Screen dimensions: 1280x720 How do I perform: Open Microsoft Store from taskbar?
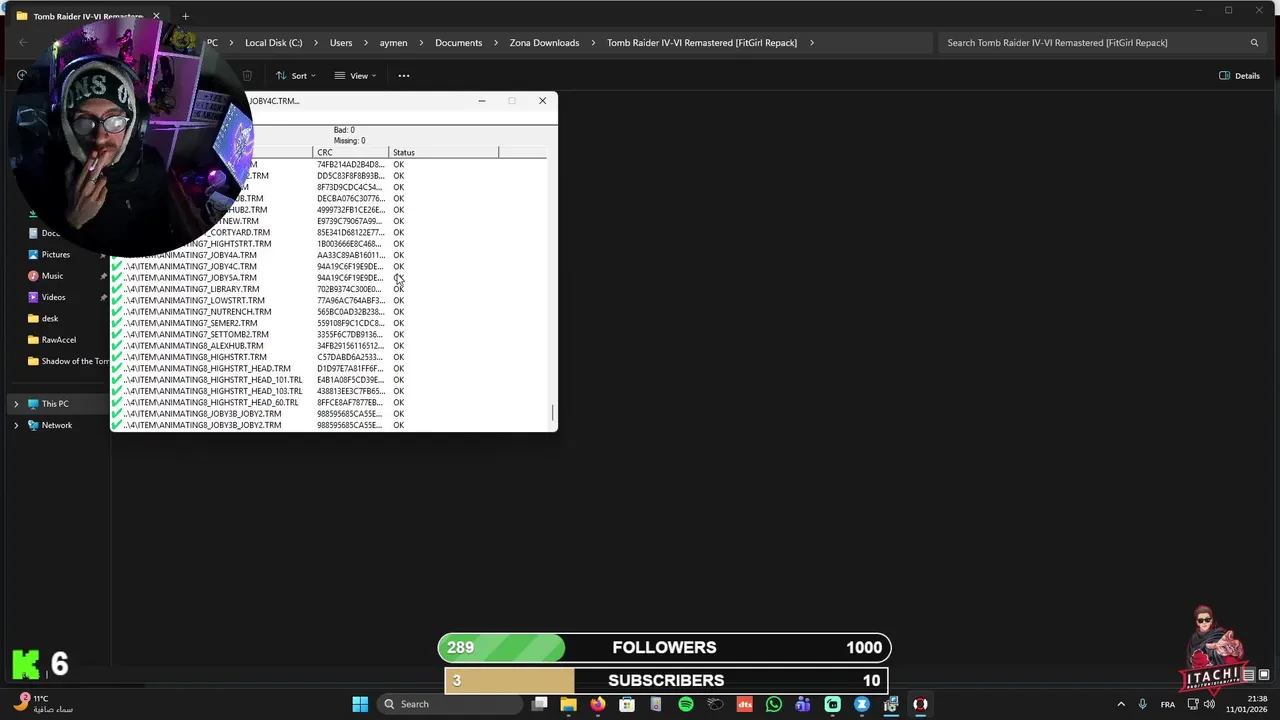point(627,704)
